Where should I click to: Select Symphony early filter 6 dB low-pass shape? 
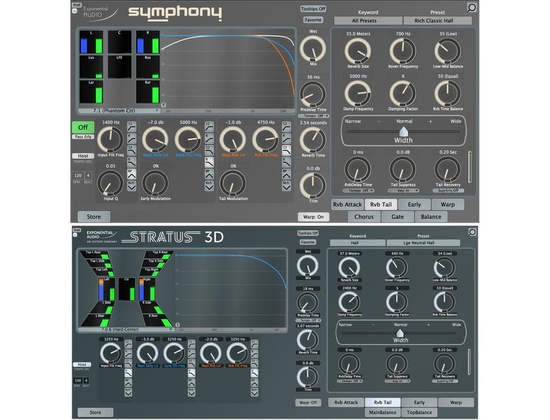[x=209, y=162]
